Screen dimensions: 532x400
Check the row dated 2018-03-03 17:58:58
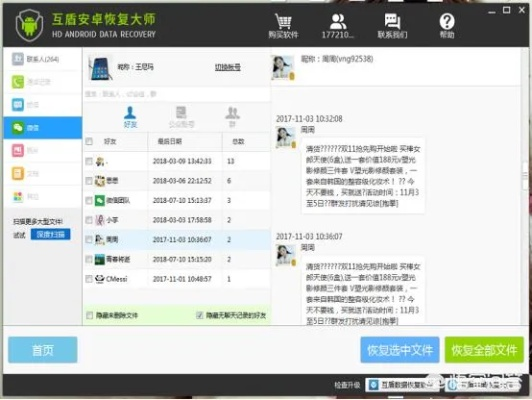point(89,220)
